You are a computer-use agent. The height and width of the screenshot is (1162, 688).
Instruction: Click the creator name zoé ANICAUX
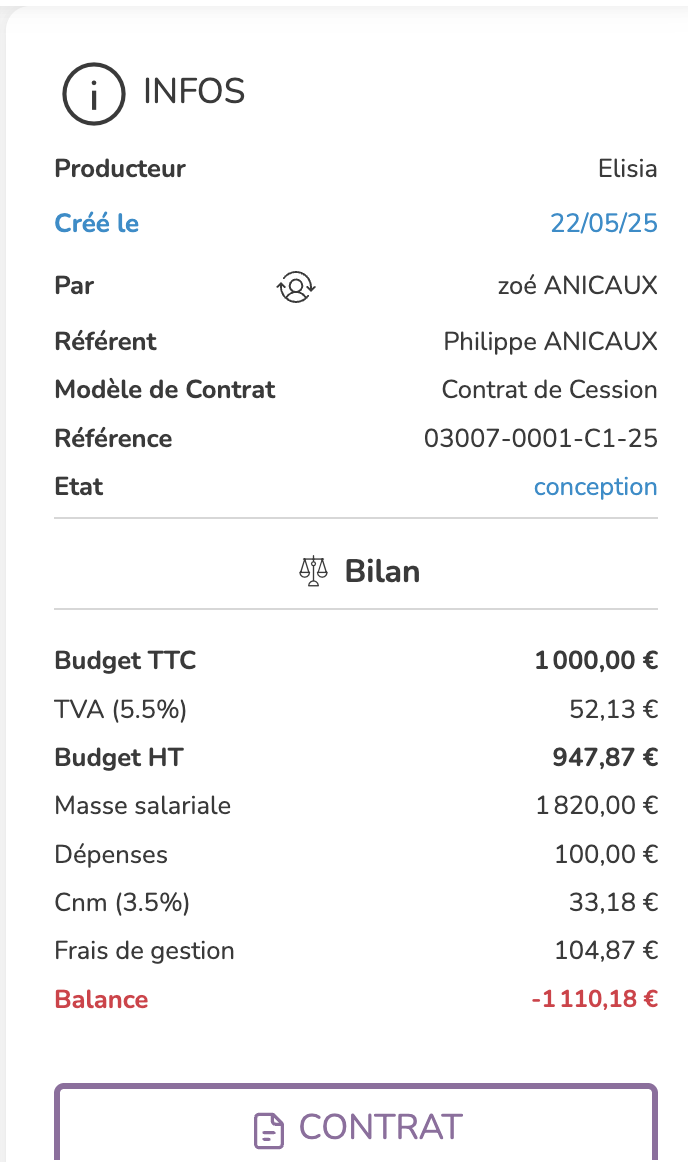tap(577, 287)
